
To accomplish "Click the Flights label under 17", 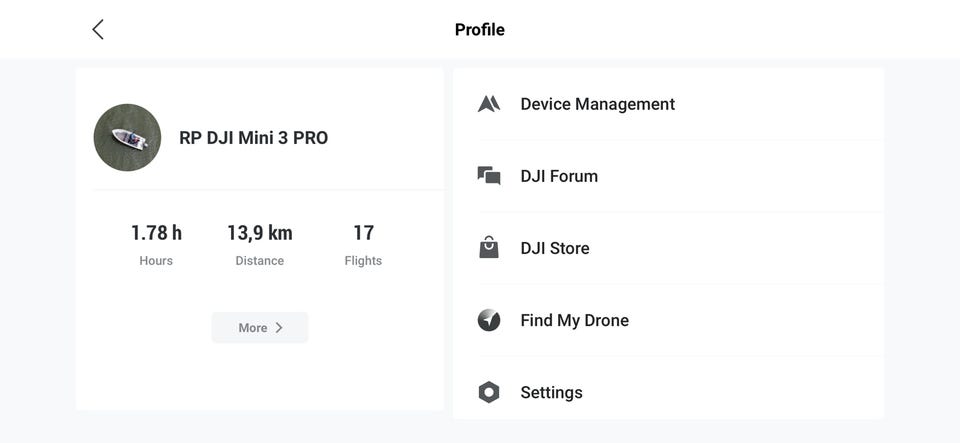I will click(x=363, y=261).
